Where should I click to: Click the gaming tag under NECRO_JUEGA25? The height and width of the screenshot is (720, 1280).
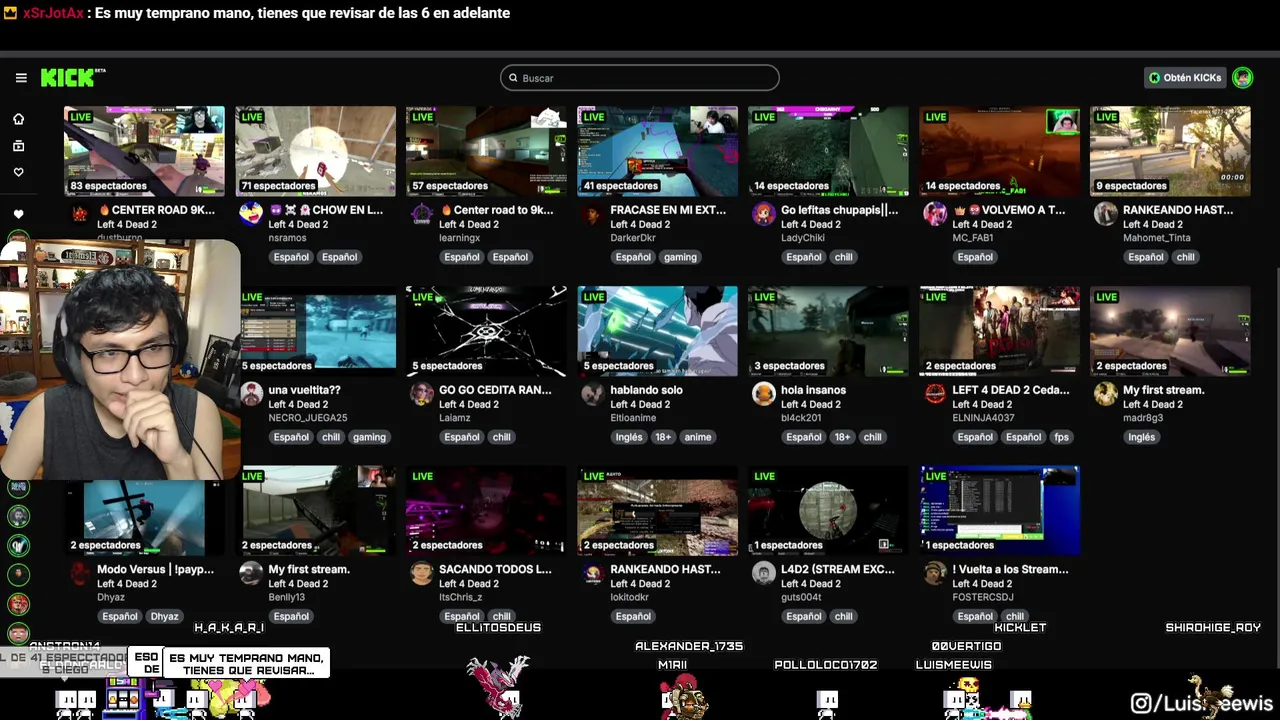(369, 437)
